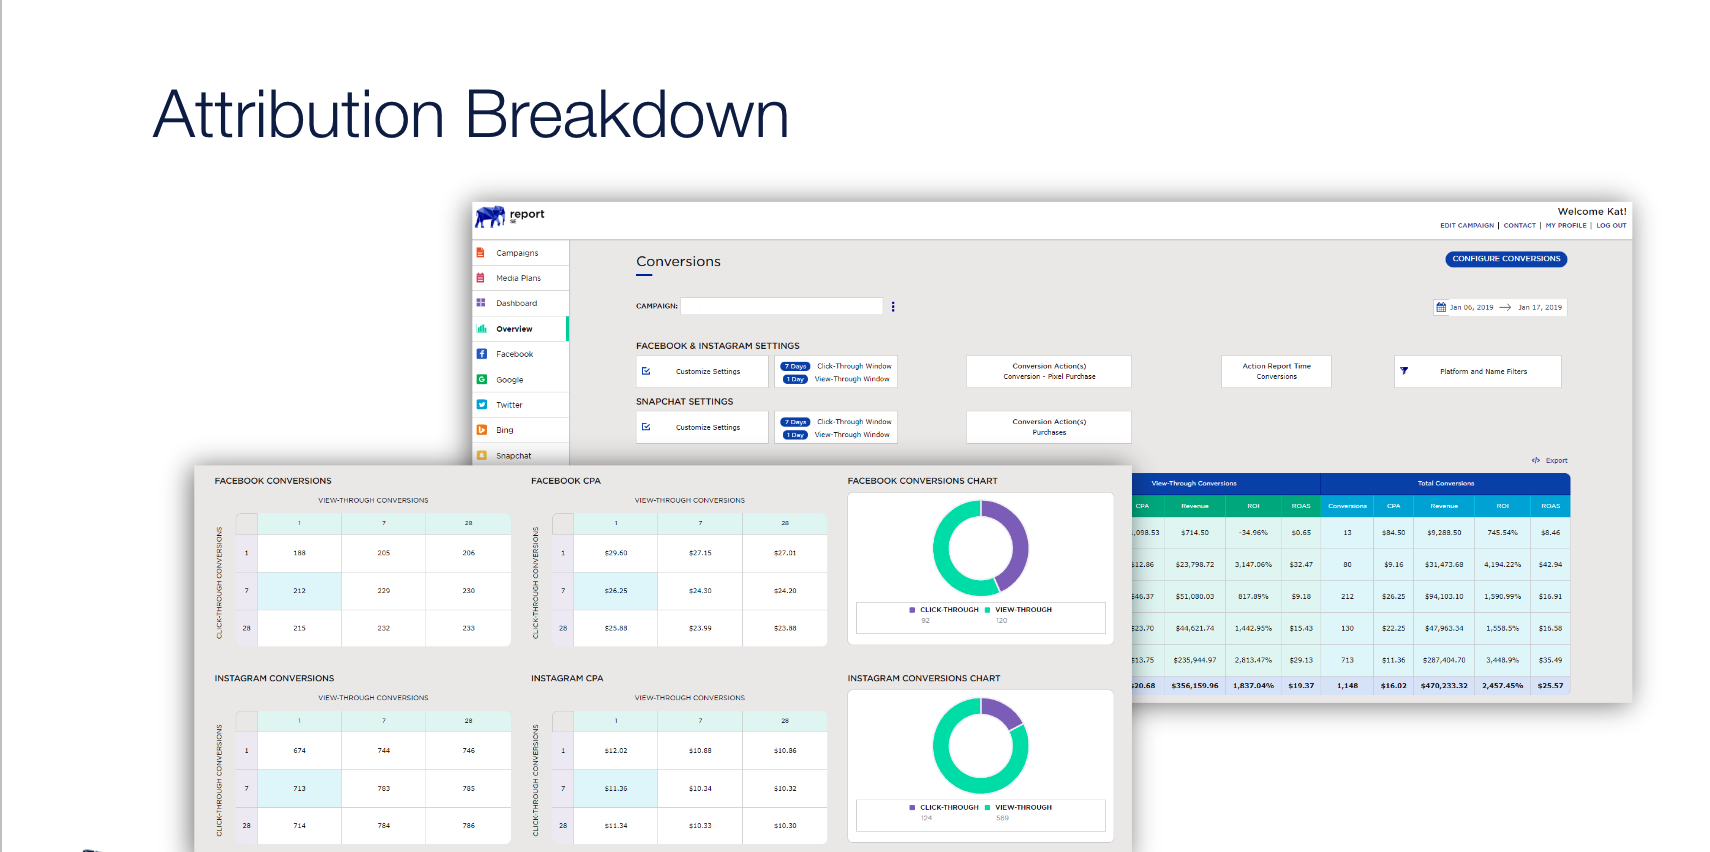Click the Total Conversions table header

click(x=1446, y=484)
